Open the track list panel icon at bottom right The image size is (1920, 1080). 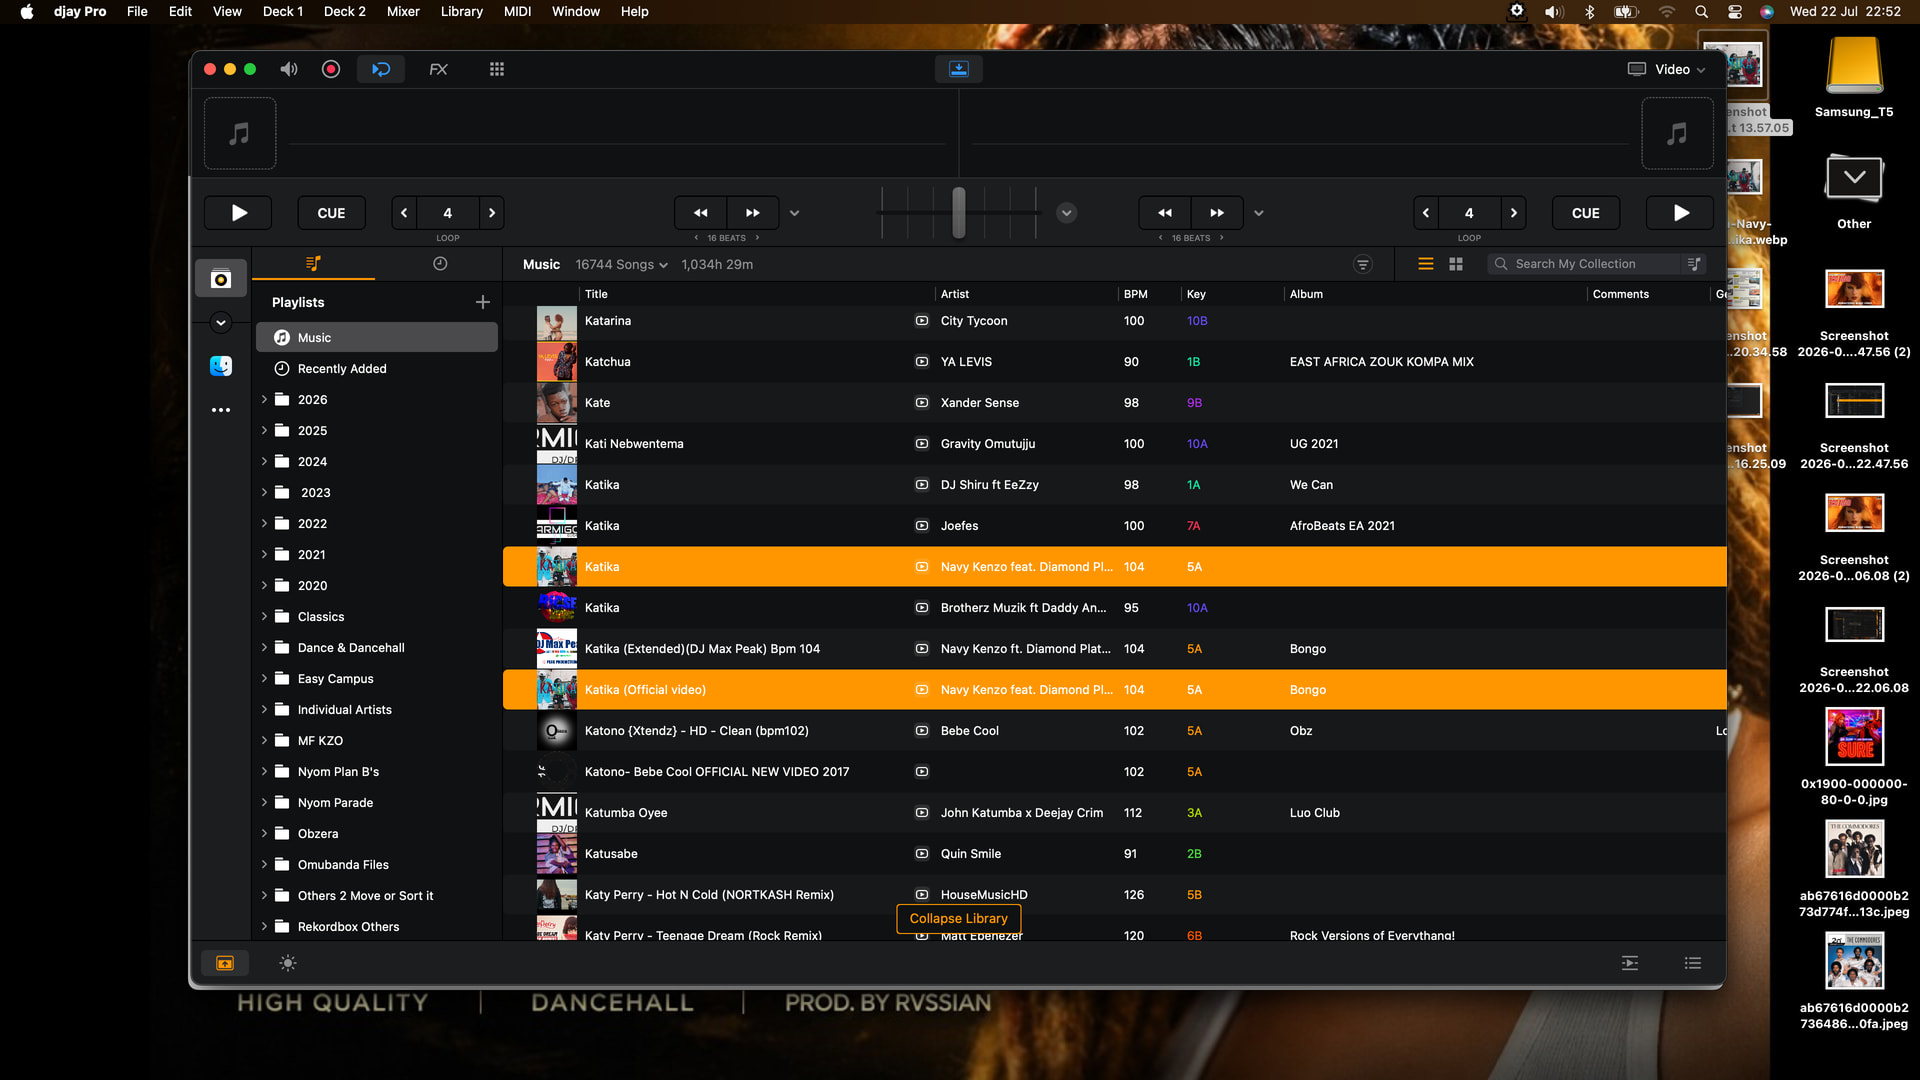point(1693,963)
